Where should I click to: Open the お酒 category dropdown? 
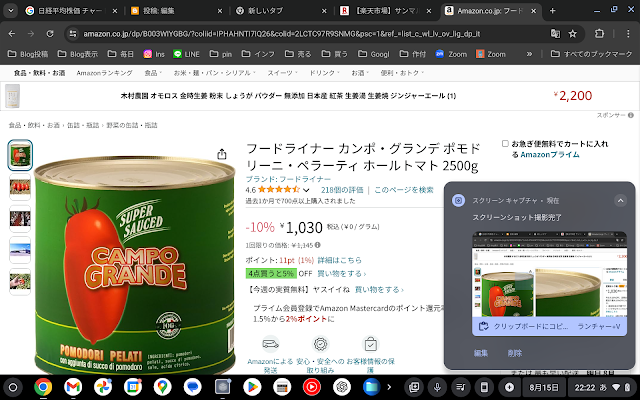click(x=360, y=73)
